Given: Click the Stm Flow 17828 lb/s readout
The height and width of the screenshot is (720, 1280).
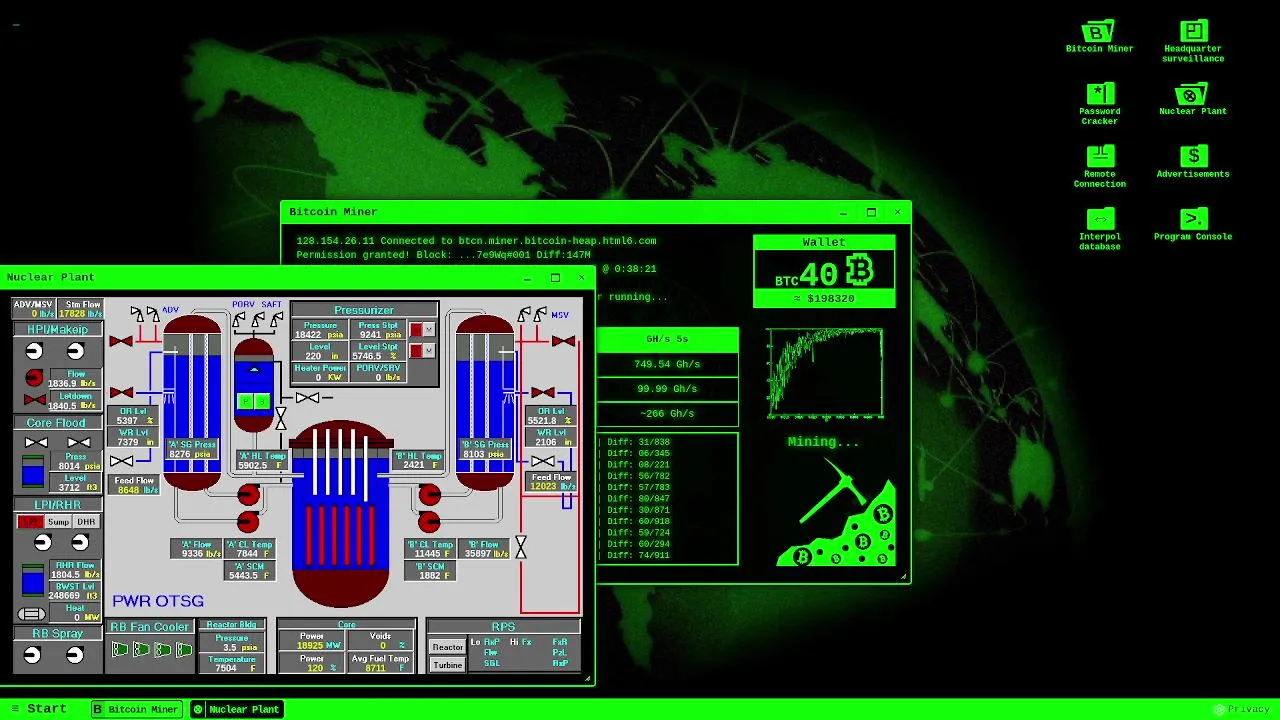Looking at the screenshot, I should pos(81,308).
